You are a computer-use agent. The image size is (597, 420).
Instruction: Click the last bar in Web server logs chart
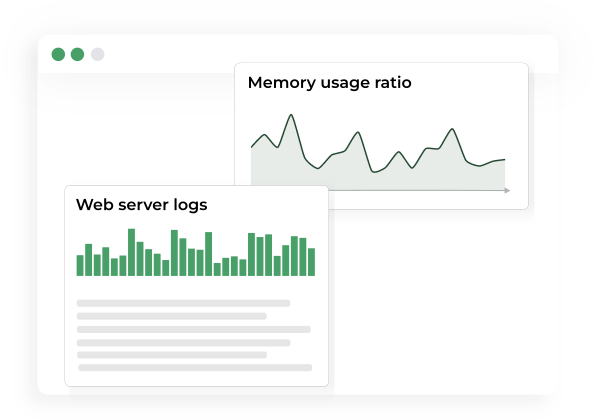tap(311, 262)
